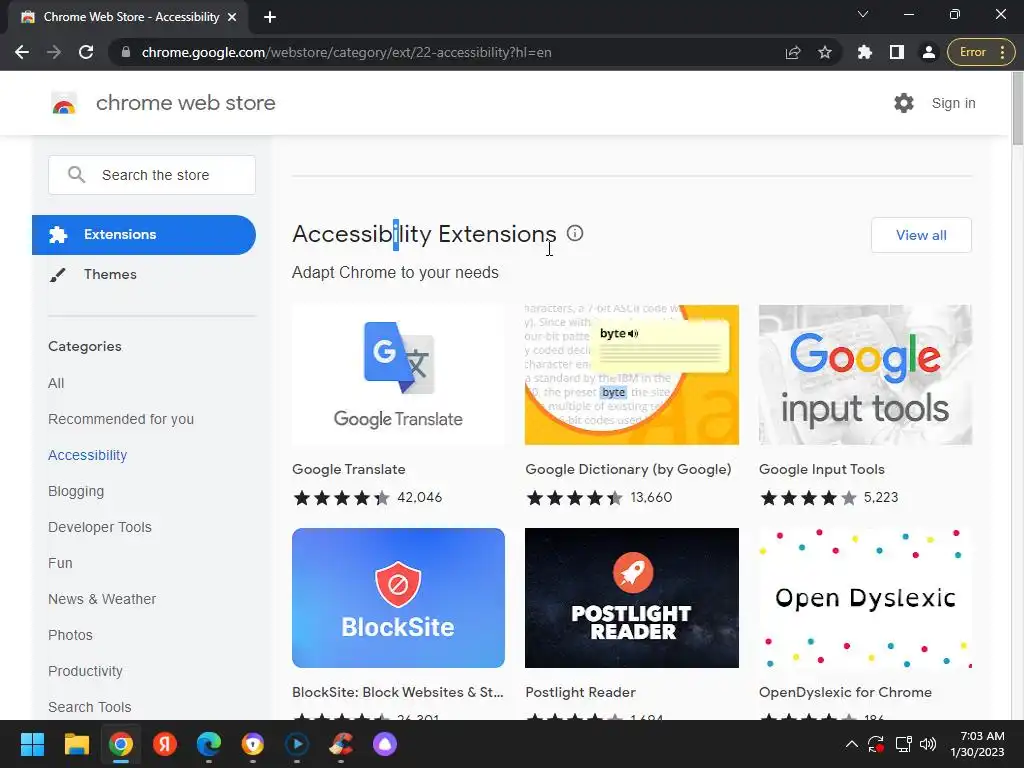Open the clock and date panel
The width and height of the screenshot is (1024, 768).
coord(978,744)
